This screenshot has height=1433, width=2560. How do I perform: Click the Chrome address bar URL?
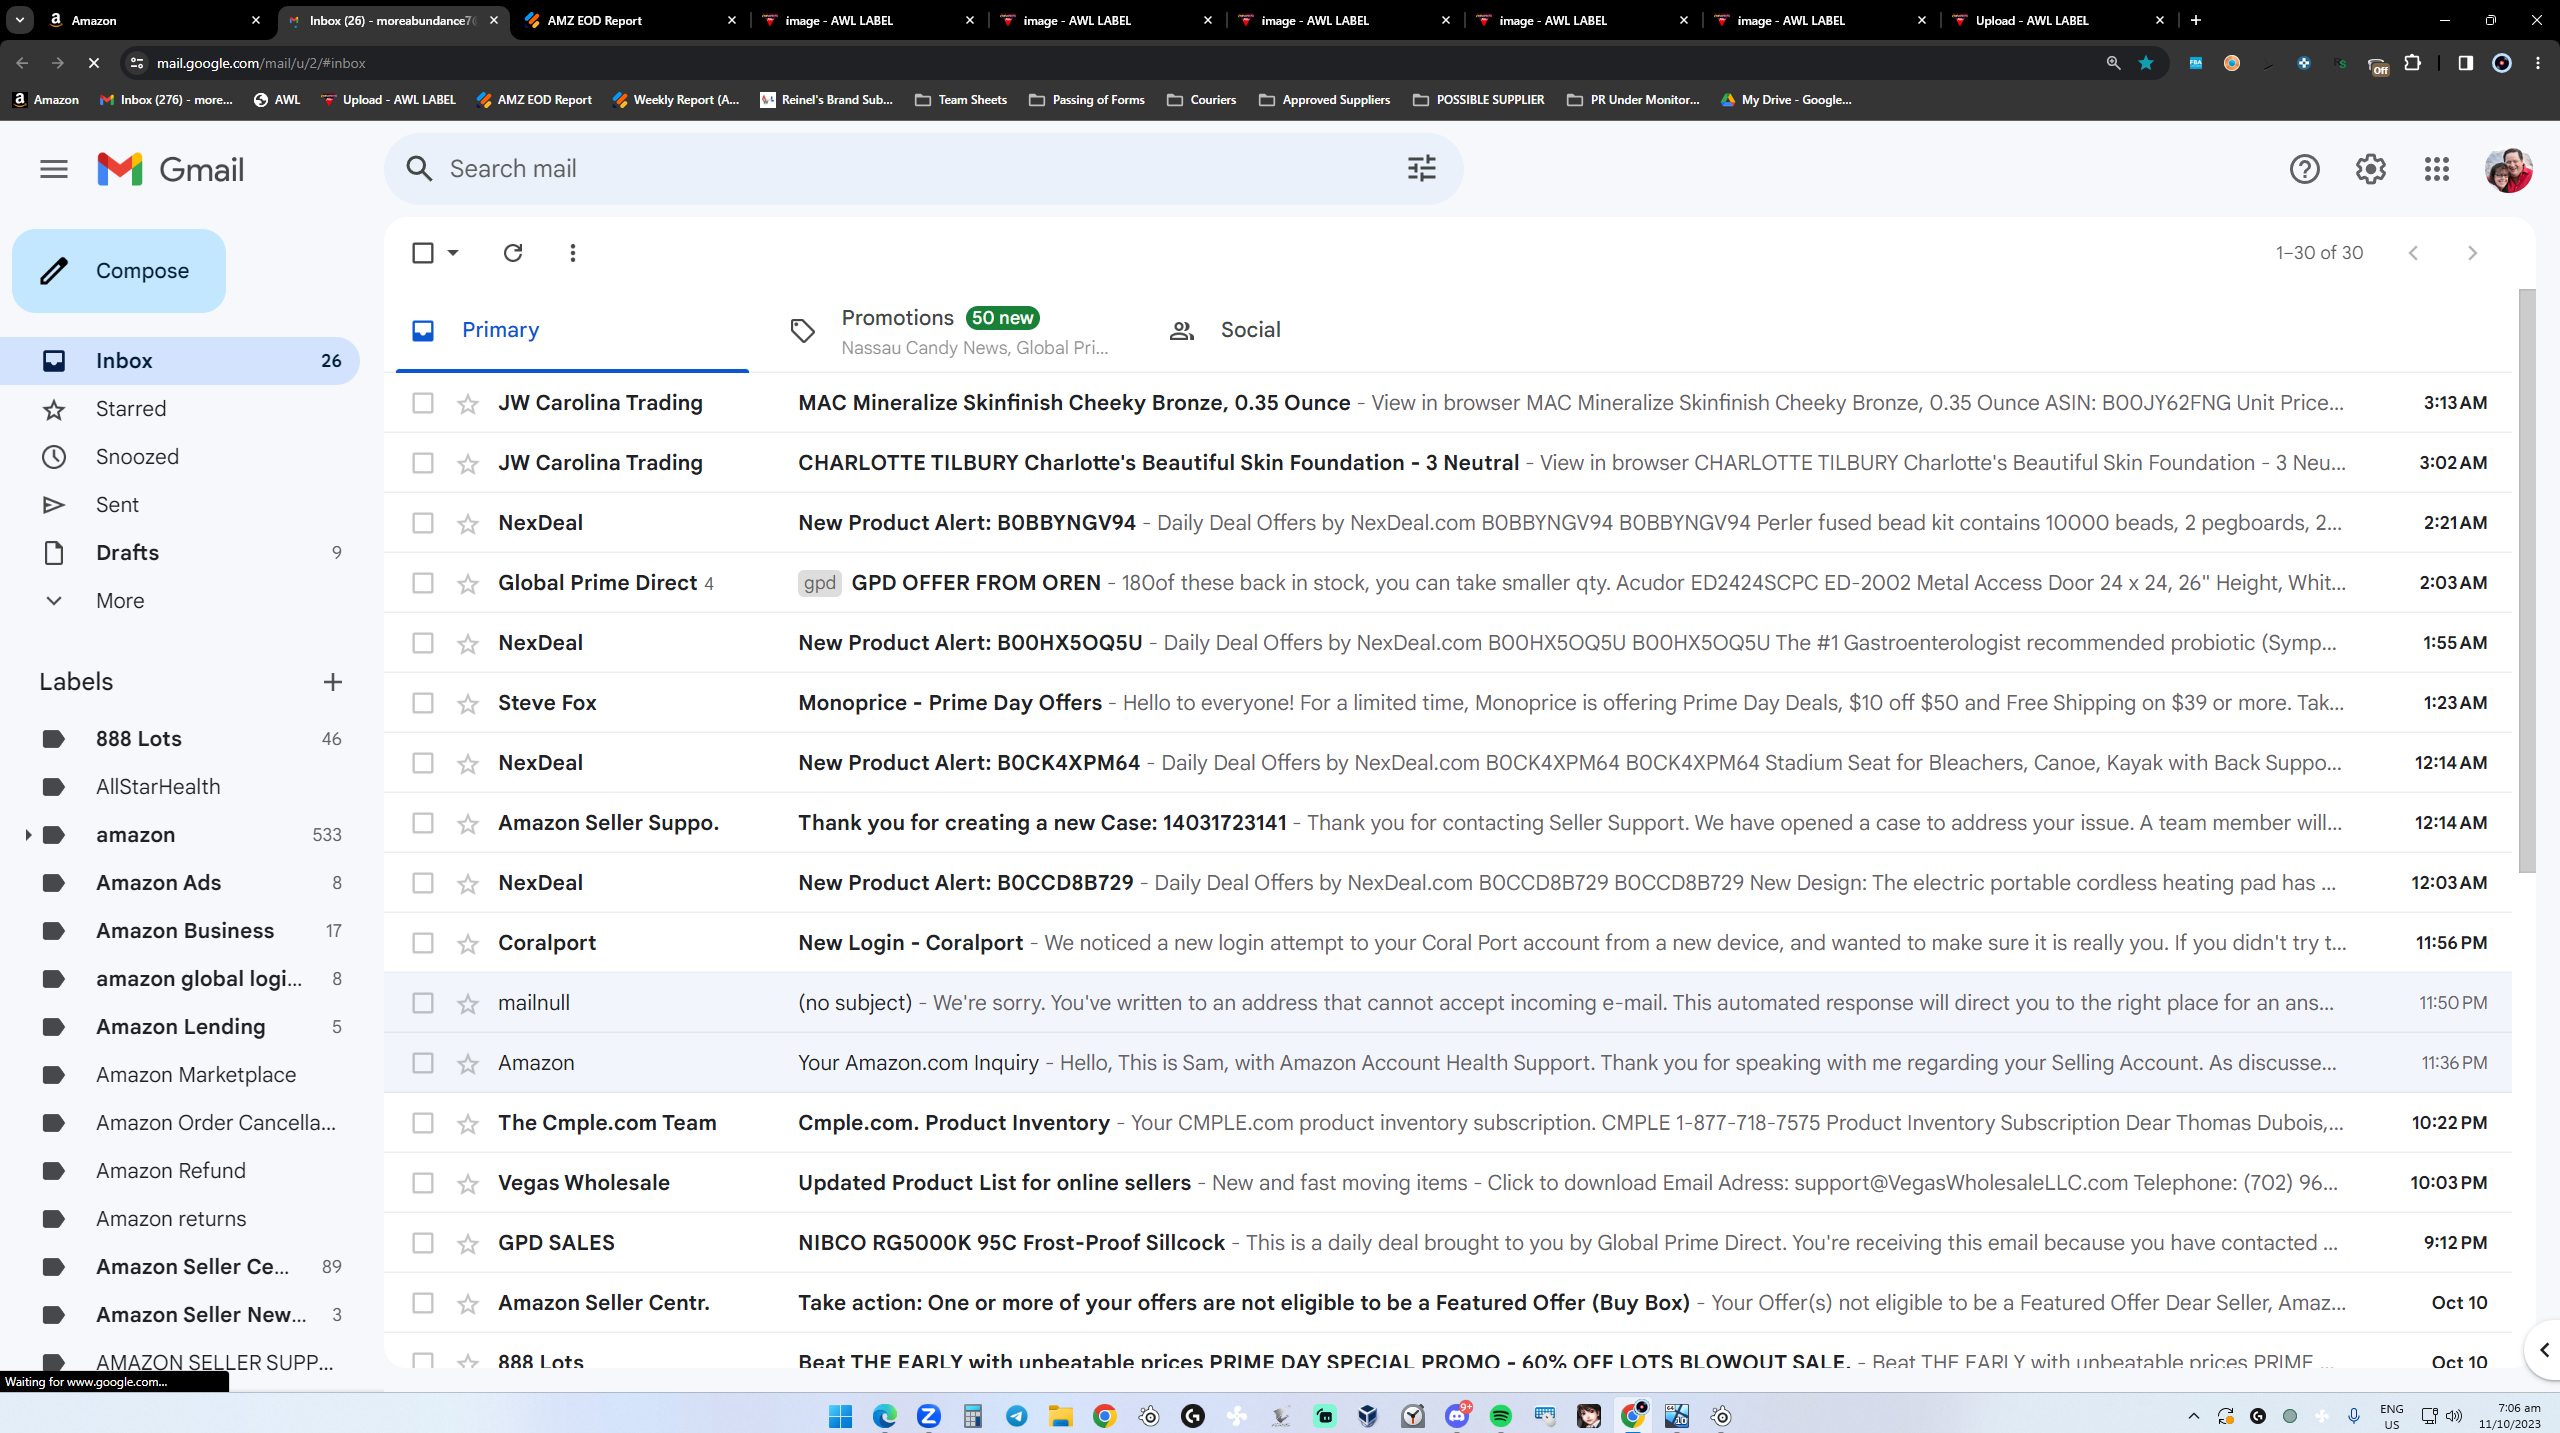pos(261,63)
